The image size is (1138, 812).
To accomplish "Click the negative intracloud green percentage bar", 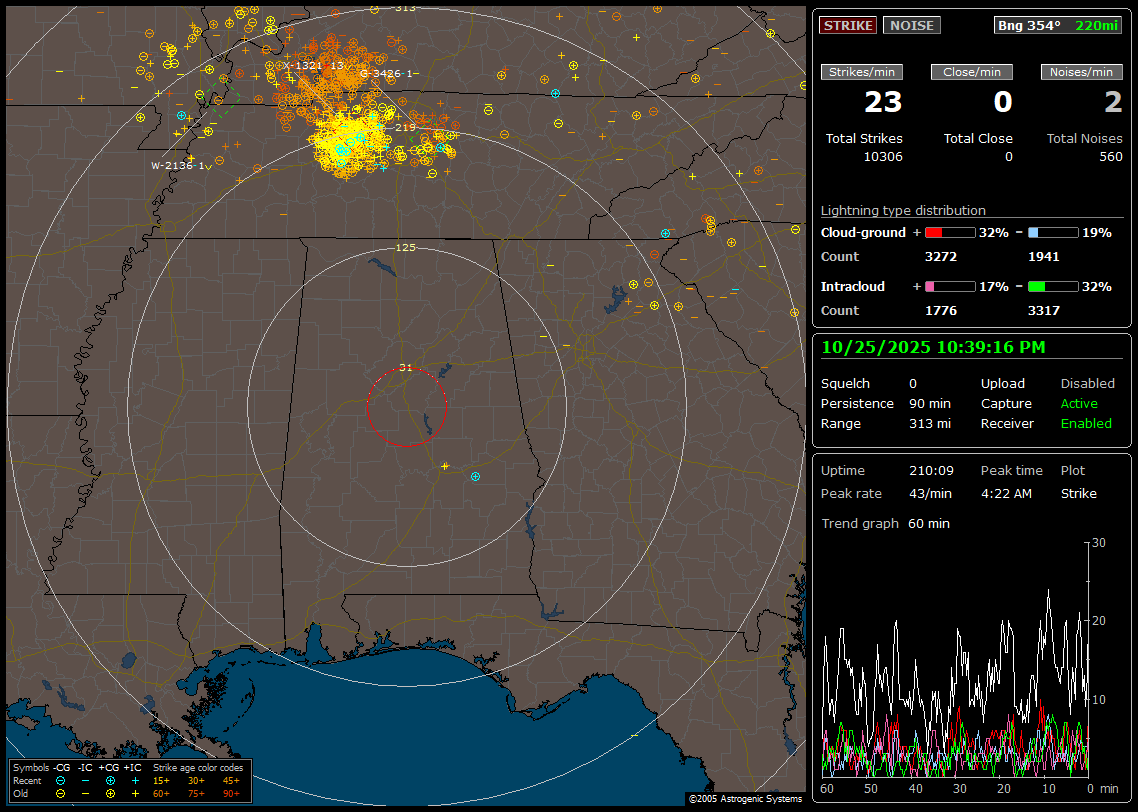I will click(1053, 286).
